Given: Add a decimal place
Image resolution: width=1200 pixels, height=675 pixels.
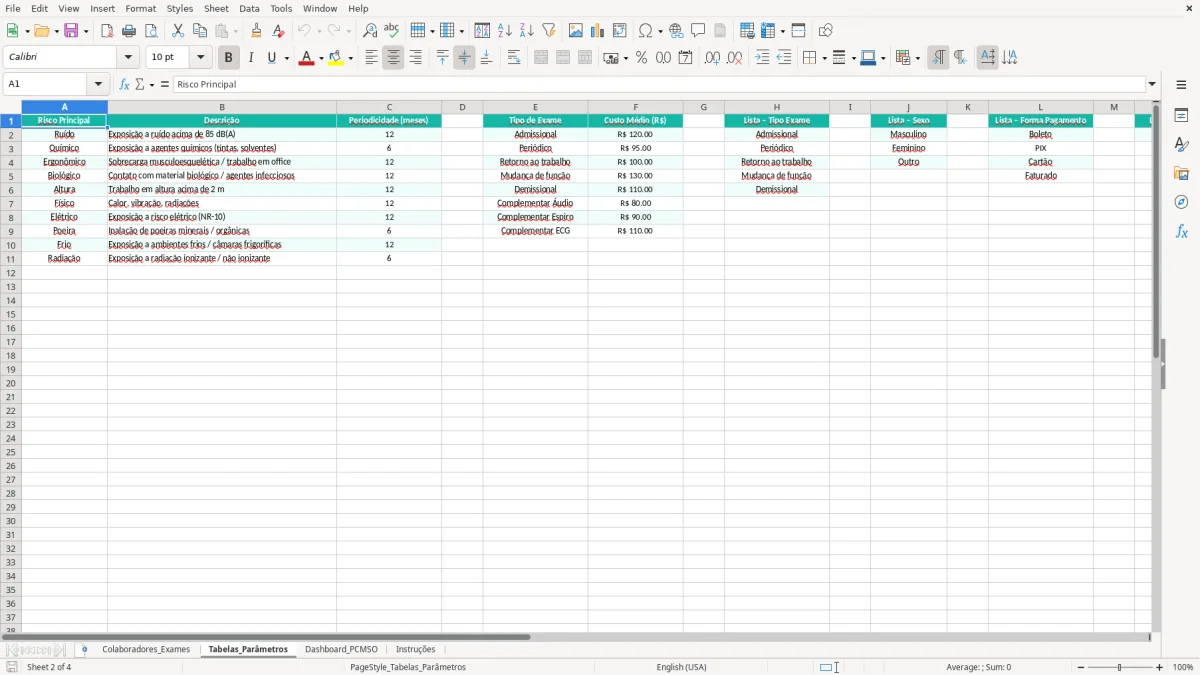Looking at the screenshot, I should (712, 58).
